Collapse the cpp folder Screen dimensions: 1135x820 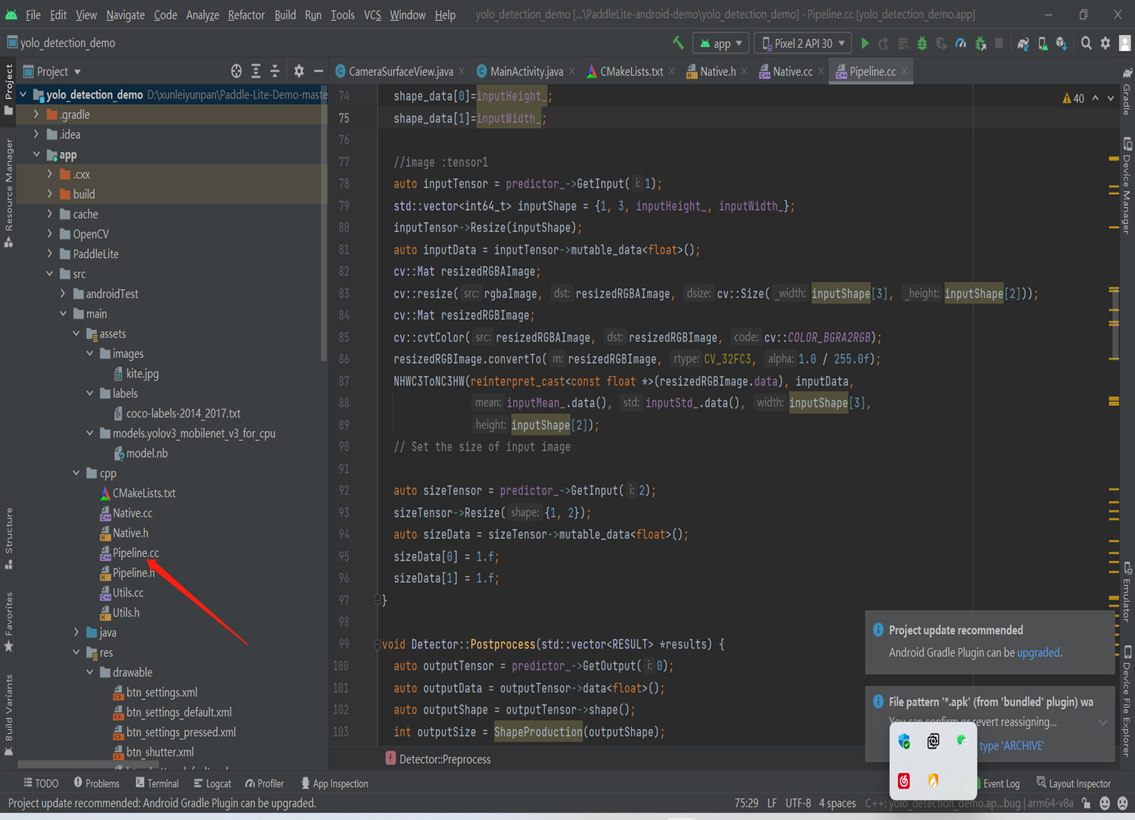click(x=76, y=473)
